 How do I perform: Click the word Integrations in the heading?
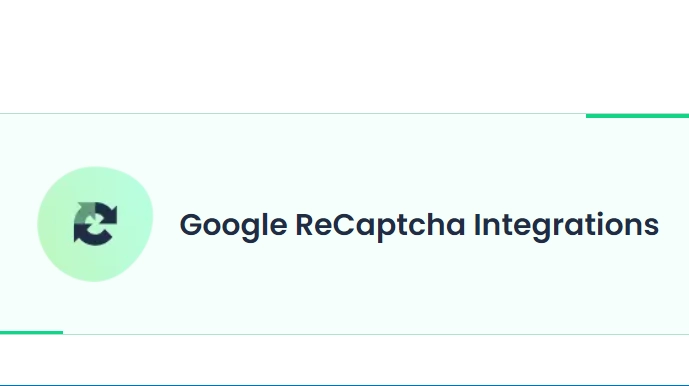566,226
